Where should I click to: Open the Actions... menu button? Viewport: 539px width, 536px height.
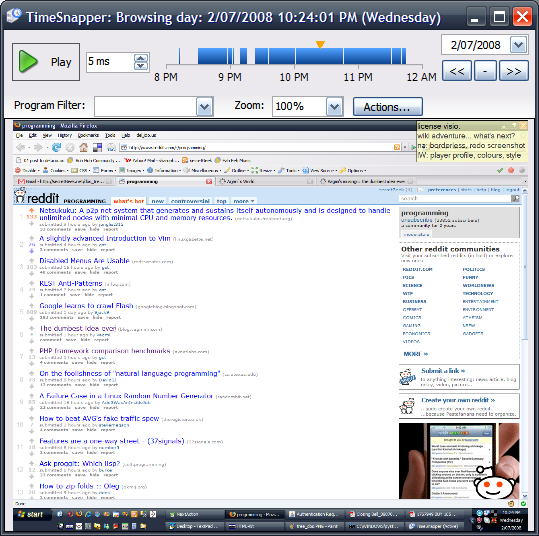[387, 107]
